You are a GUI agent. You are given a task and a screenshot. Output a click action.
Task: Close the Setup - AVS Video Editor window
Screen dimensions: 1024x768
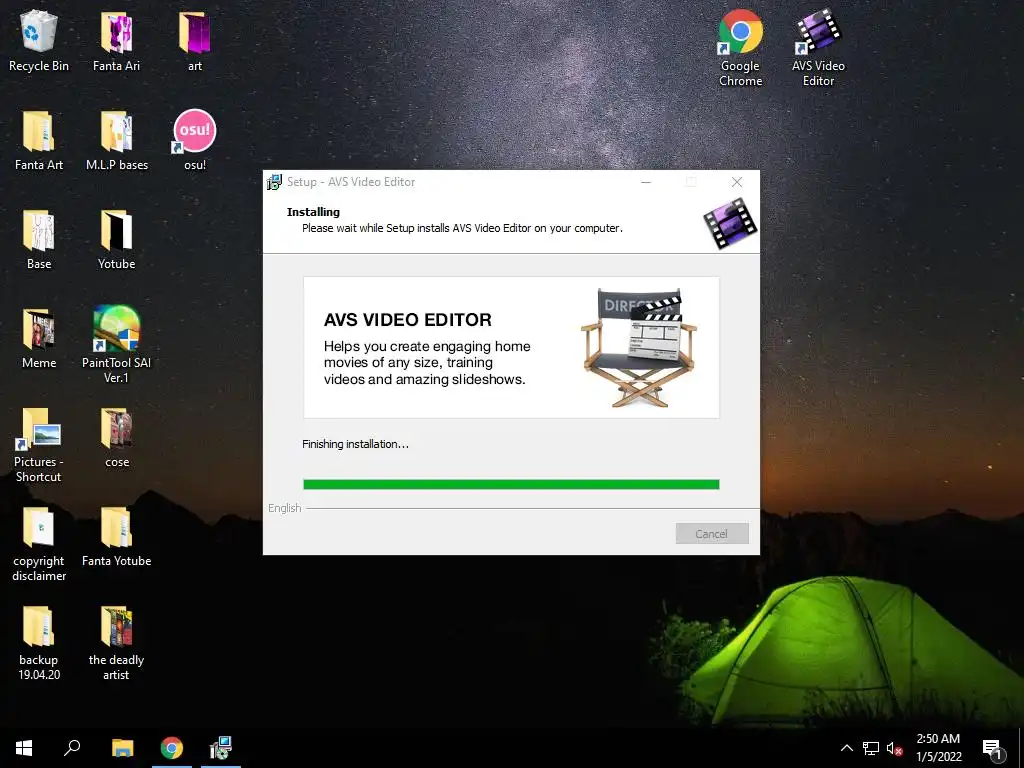(x=737, y=182)
